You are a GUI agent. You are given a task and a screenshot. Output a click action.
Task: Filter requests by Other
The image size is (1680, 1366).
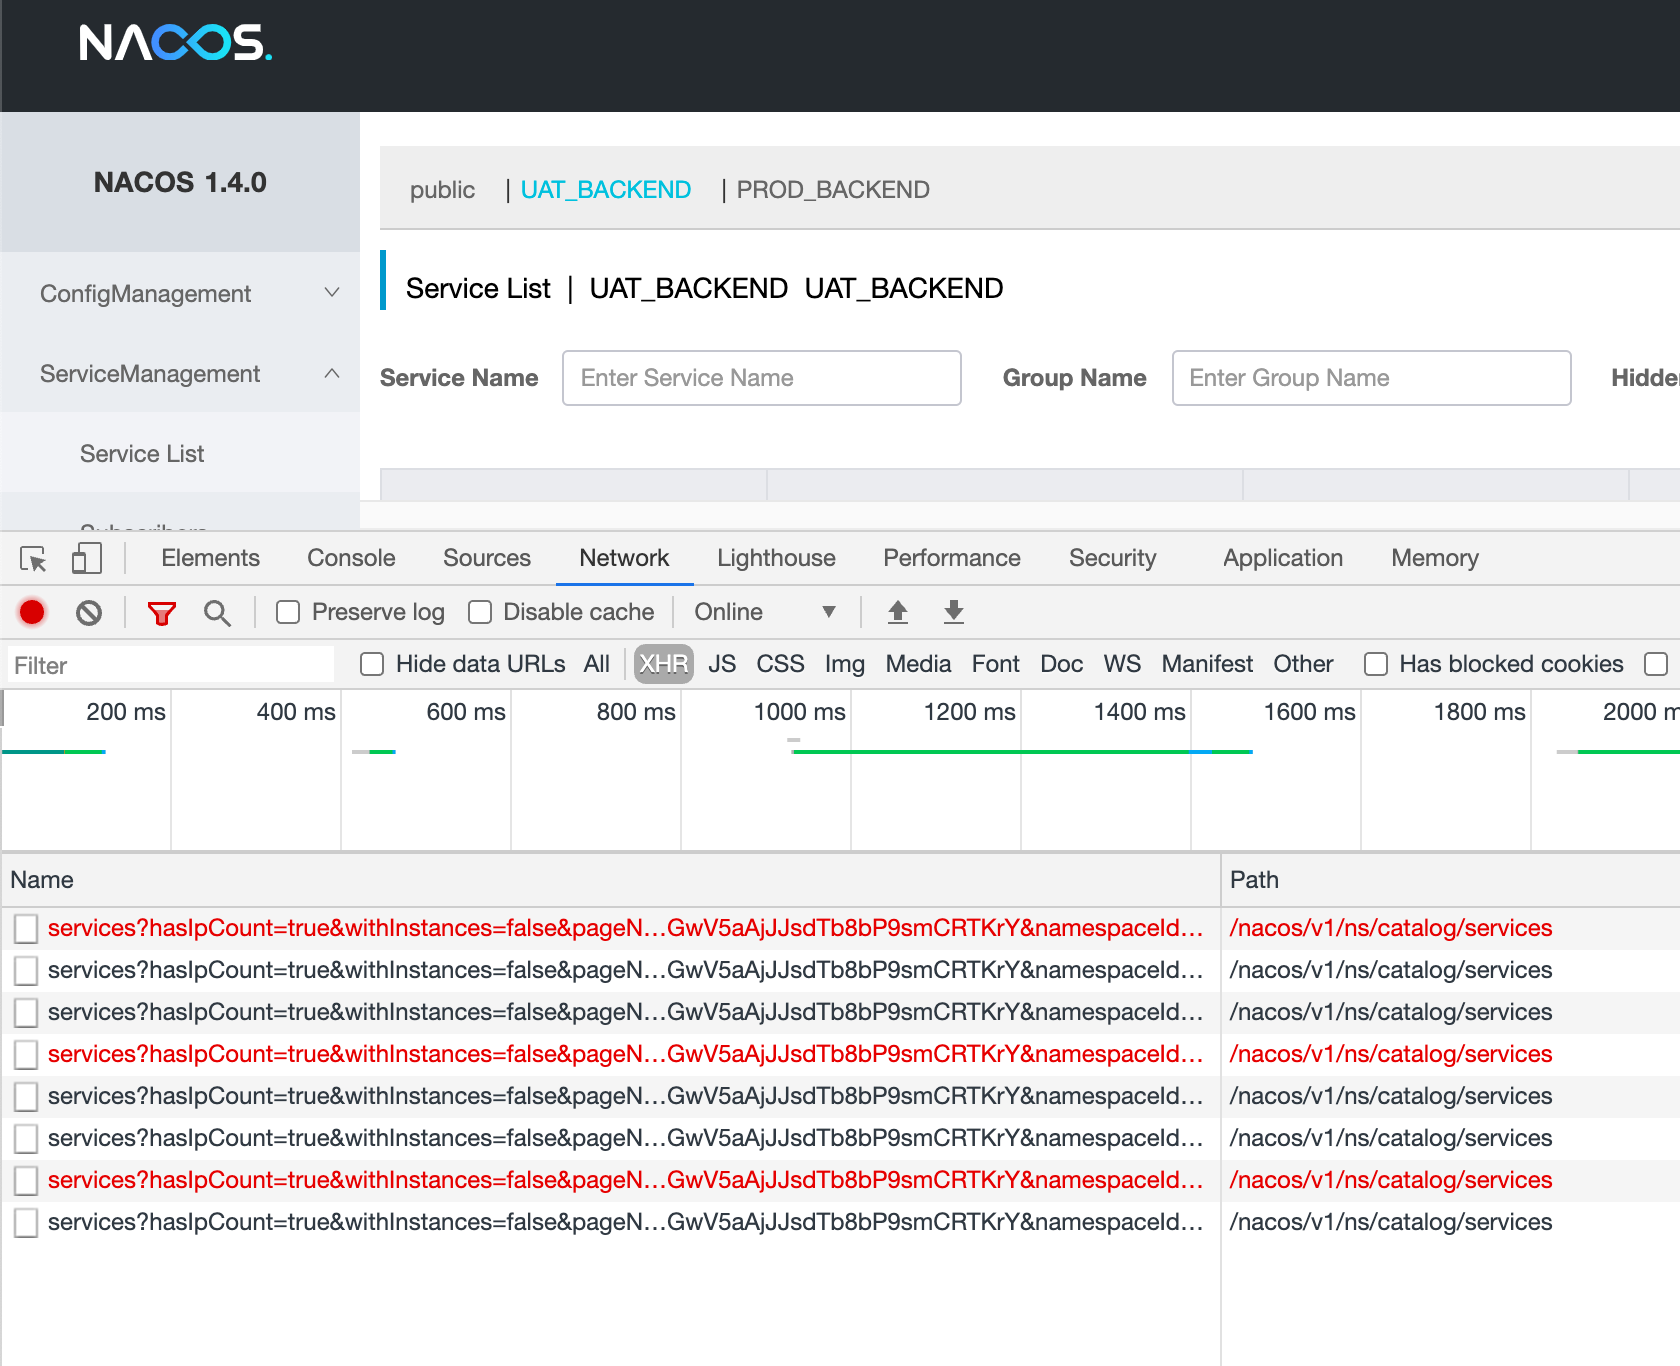(x=1303, y=664)
